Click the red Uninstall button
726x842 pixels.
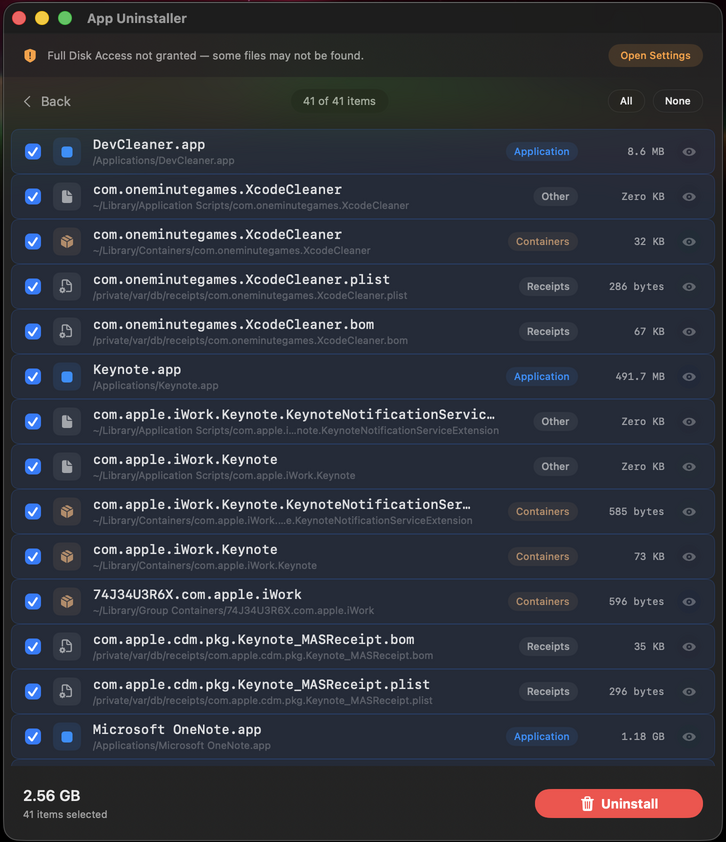pos(619,803)
